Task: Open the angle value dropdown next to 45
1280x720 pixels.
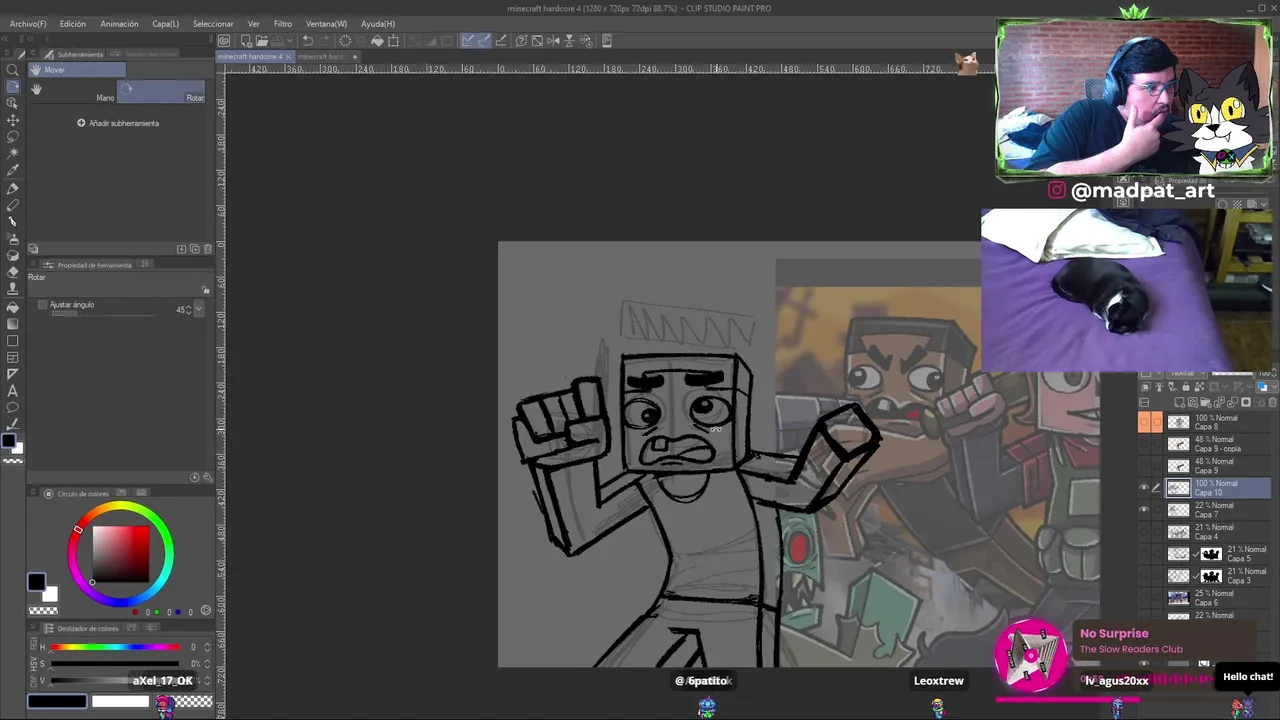Action: click(x=199, y=310)
